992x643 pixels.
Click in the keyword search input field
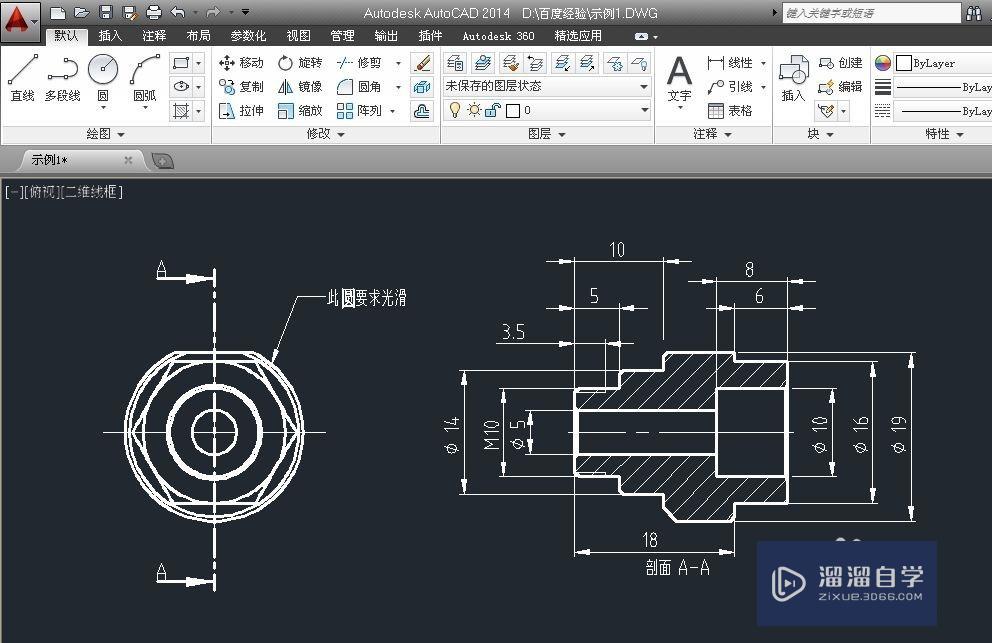click(x=871, y=13)
